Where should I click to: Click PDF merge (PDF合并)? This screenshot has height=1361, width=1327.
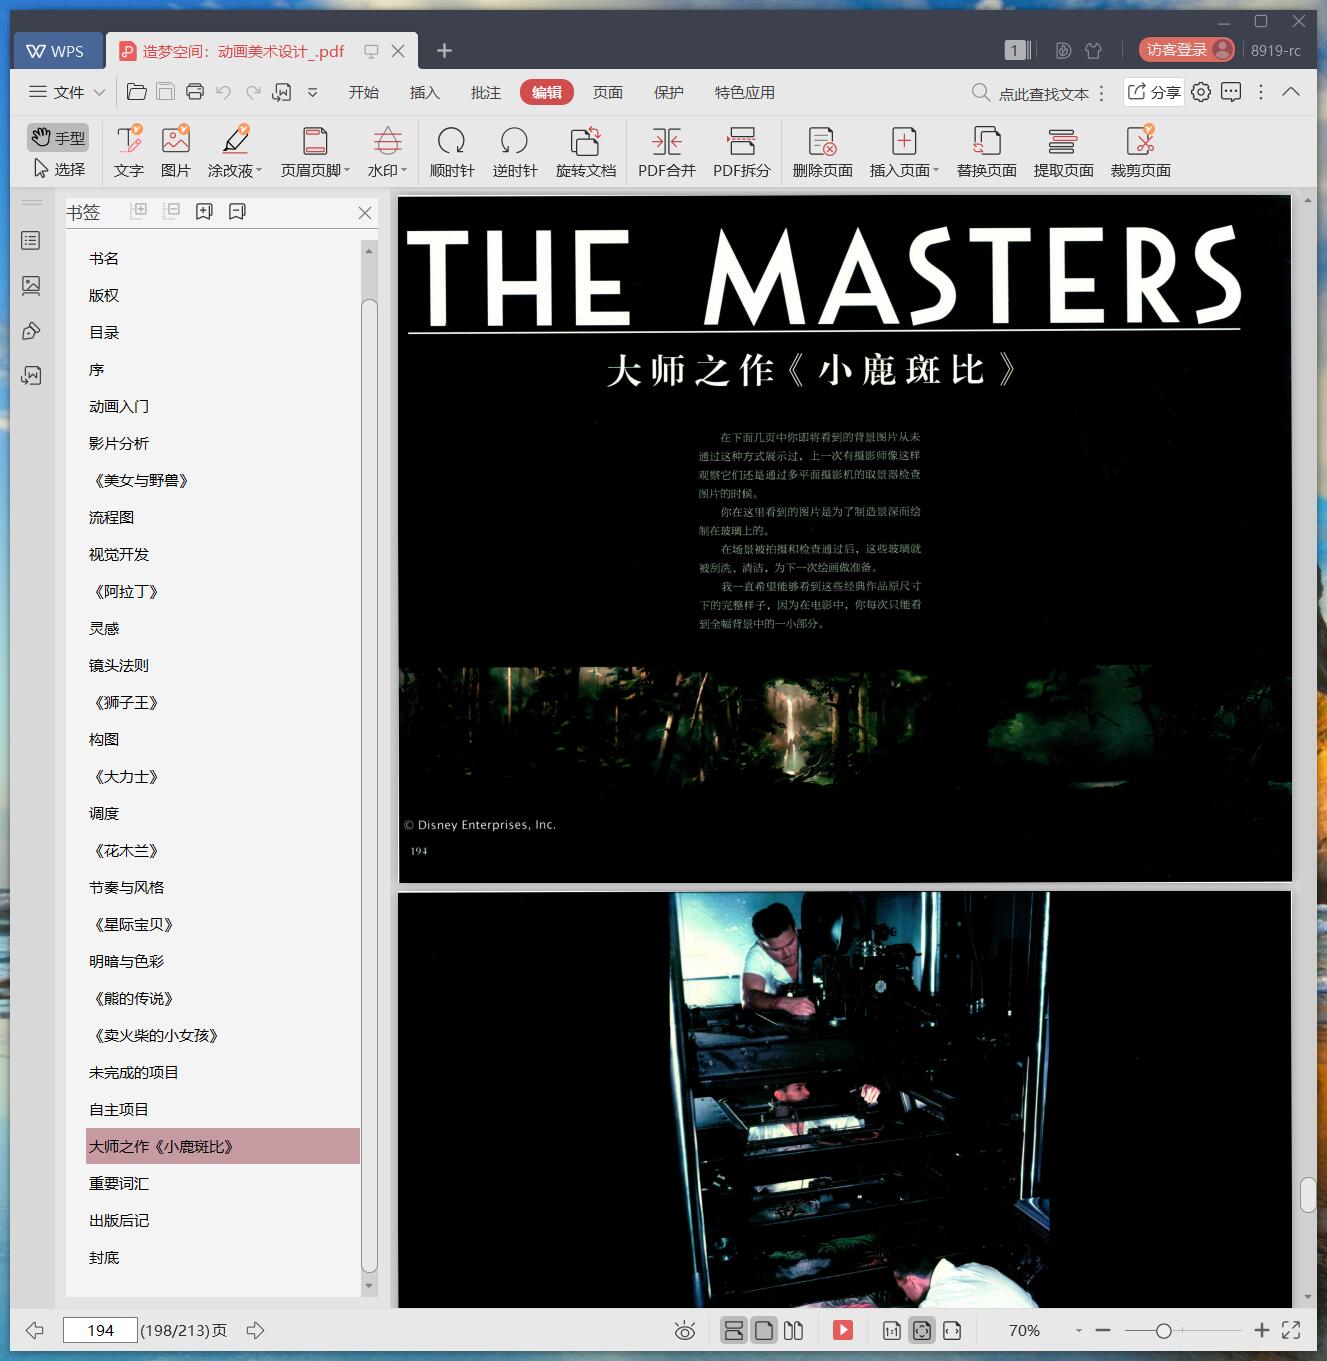coord(667,152)
